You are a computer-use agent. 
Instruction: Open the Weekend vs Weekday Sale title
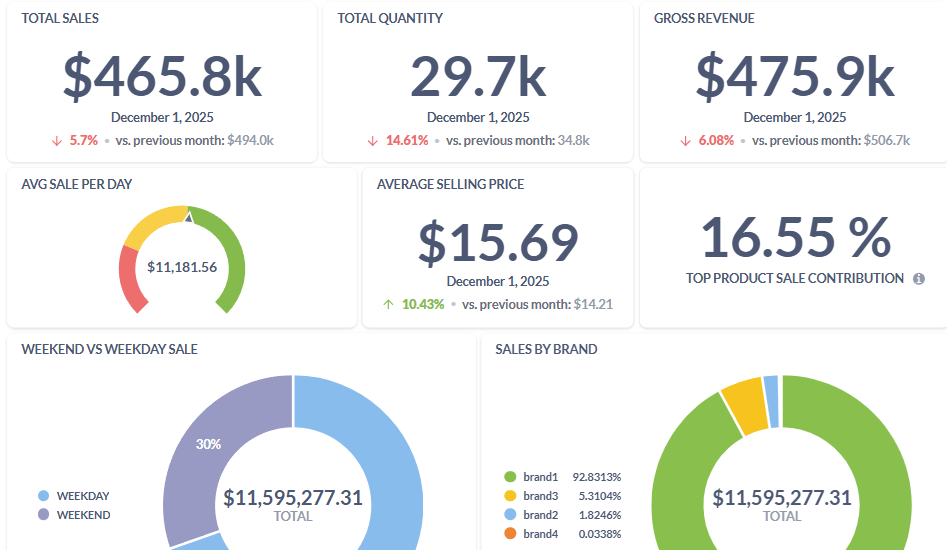(x=109, y=349)
